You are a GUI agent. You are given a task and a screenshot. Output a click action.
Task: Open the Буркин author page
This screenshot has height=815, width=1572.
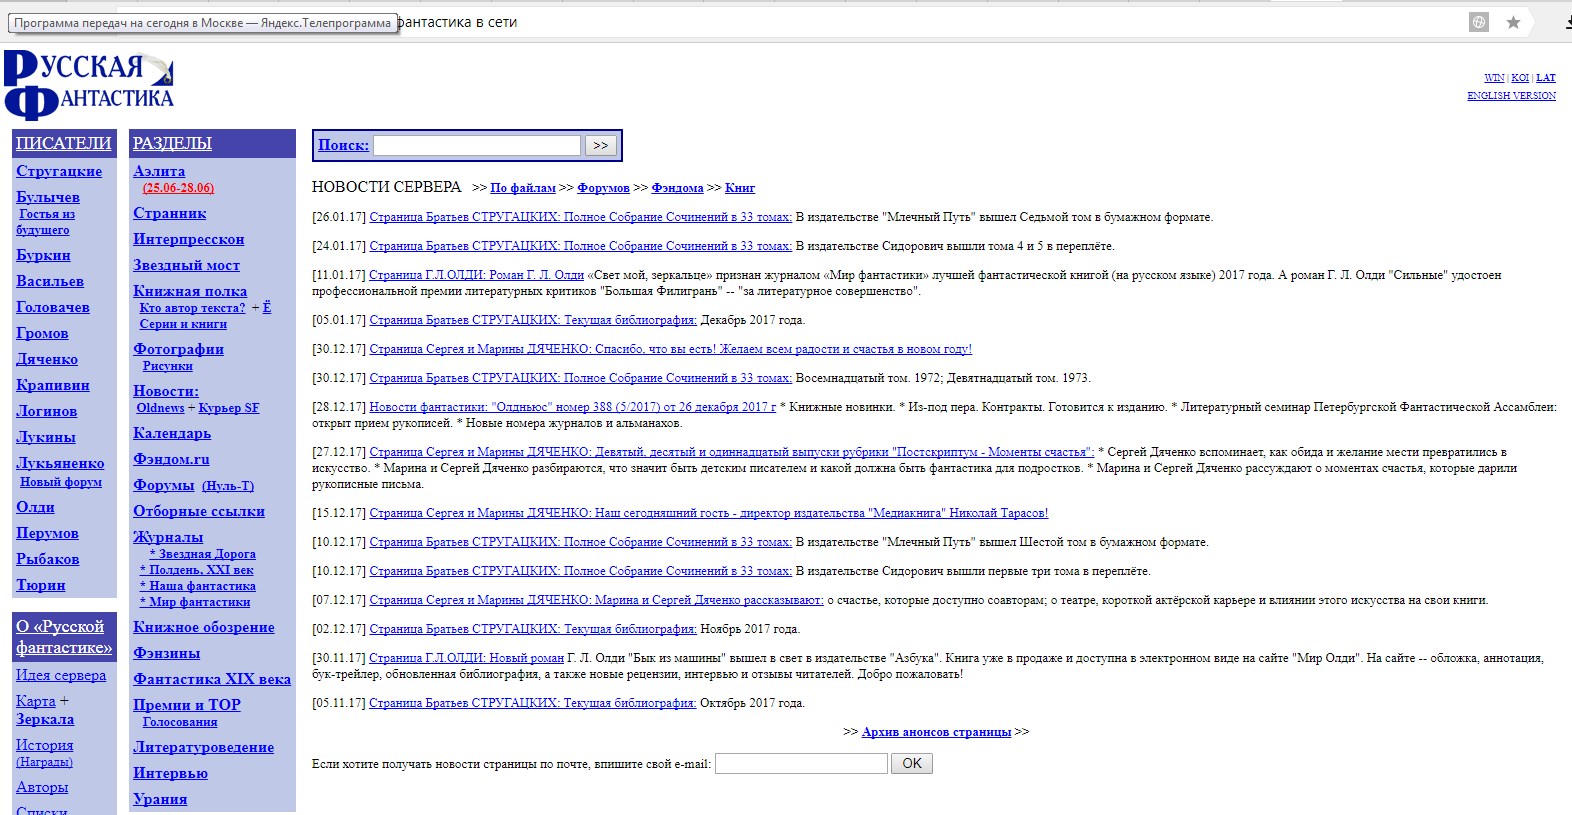click(x=43, y=255)
